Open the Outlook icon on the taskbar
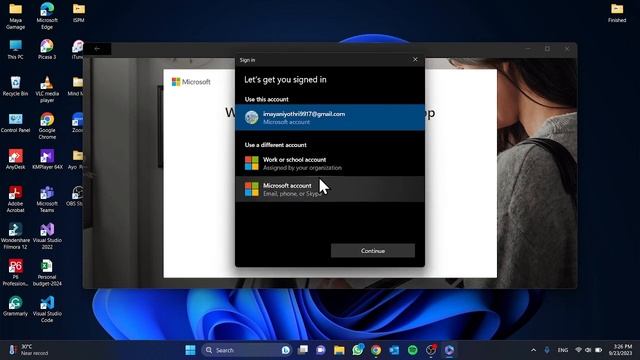This screenshot has width=640, height=360. click(x=394, y=350)
